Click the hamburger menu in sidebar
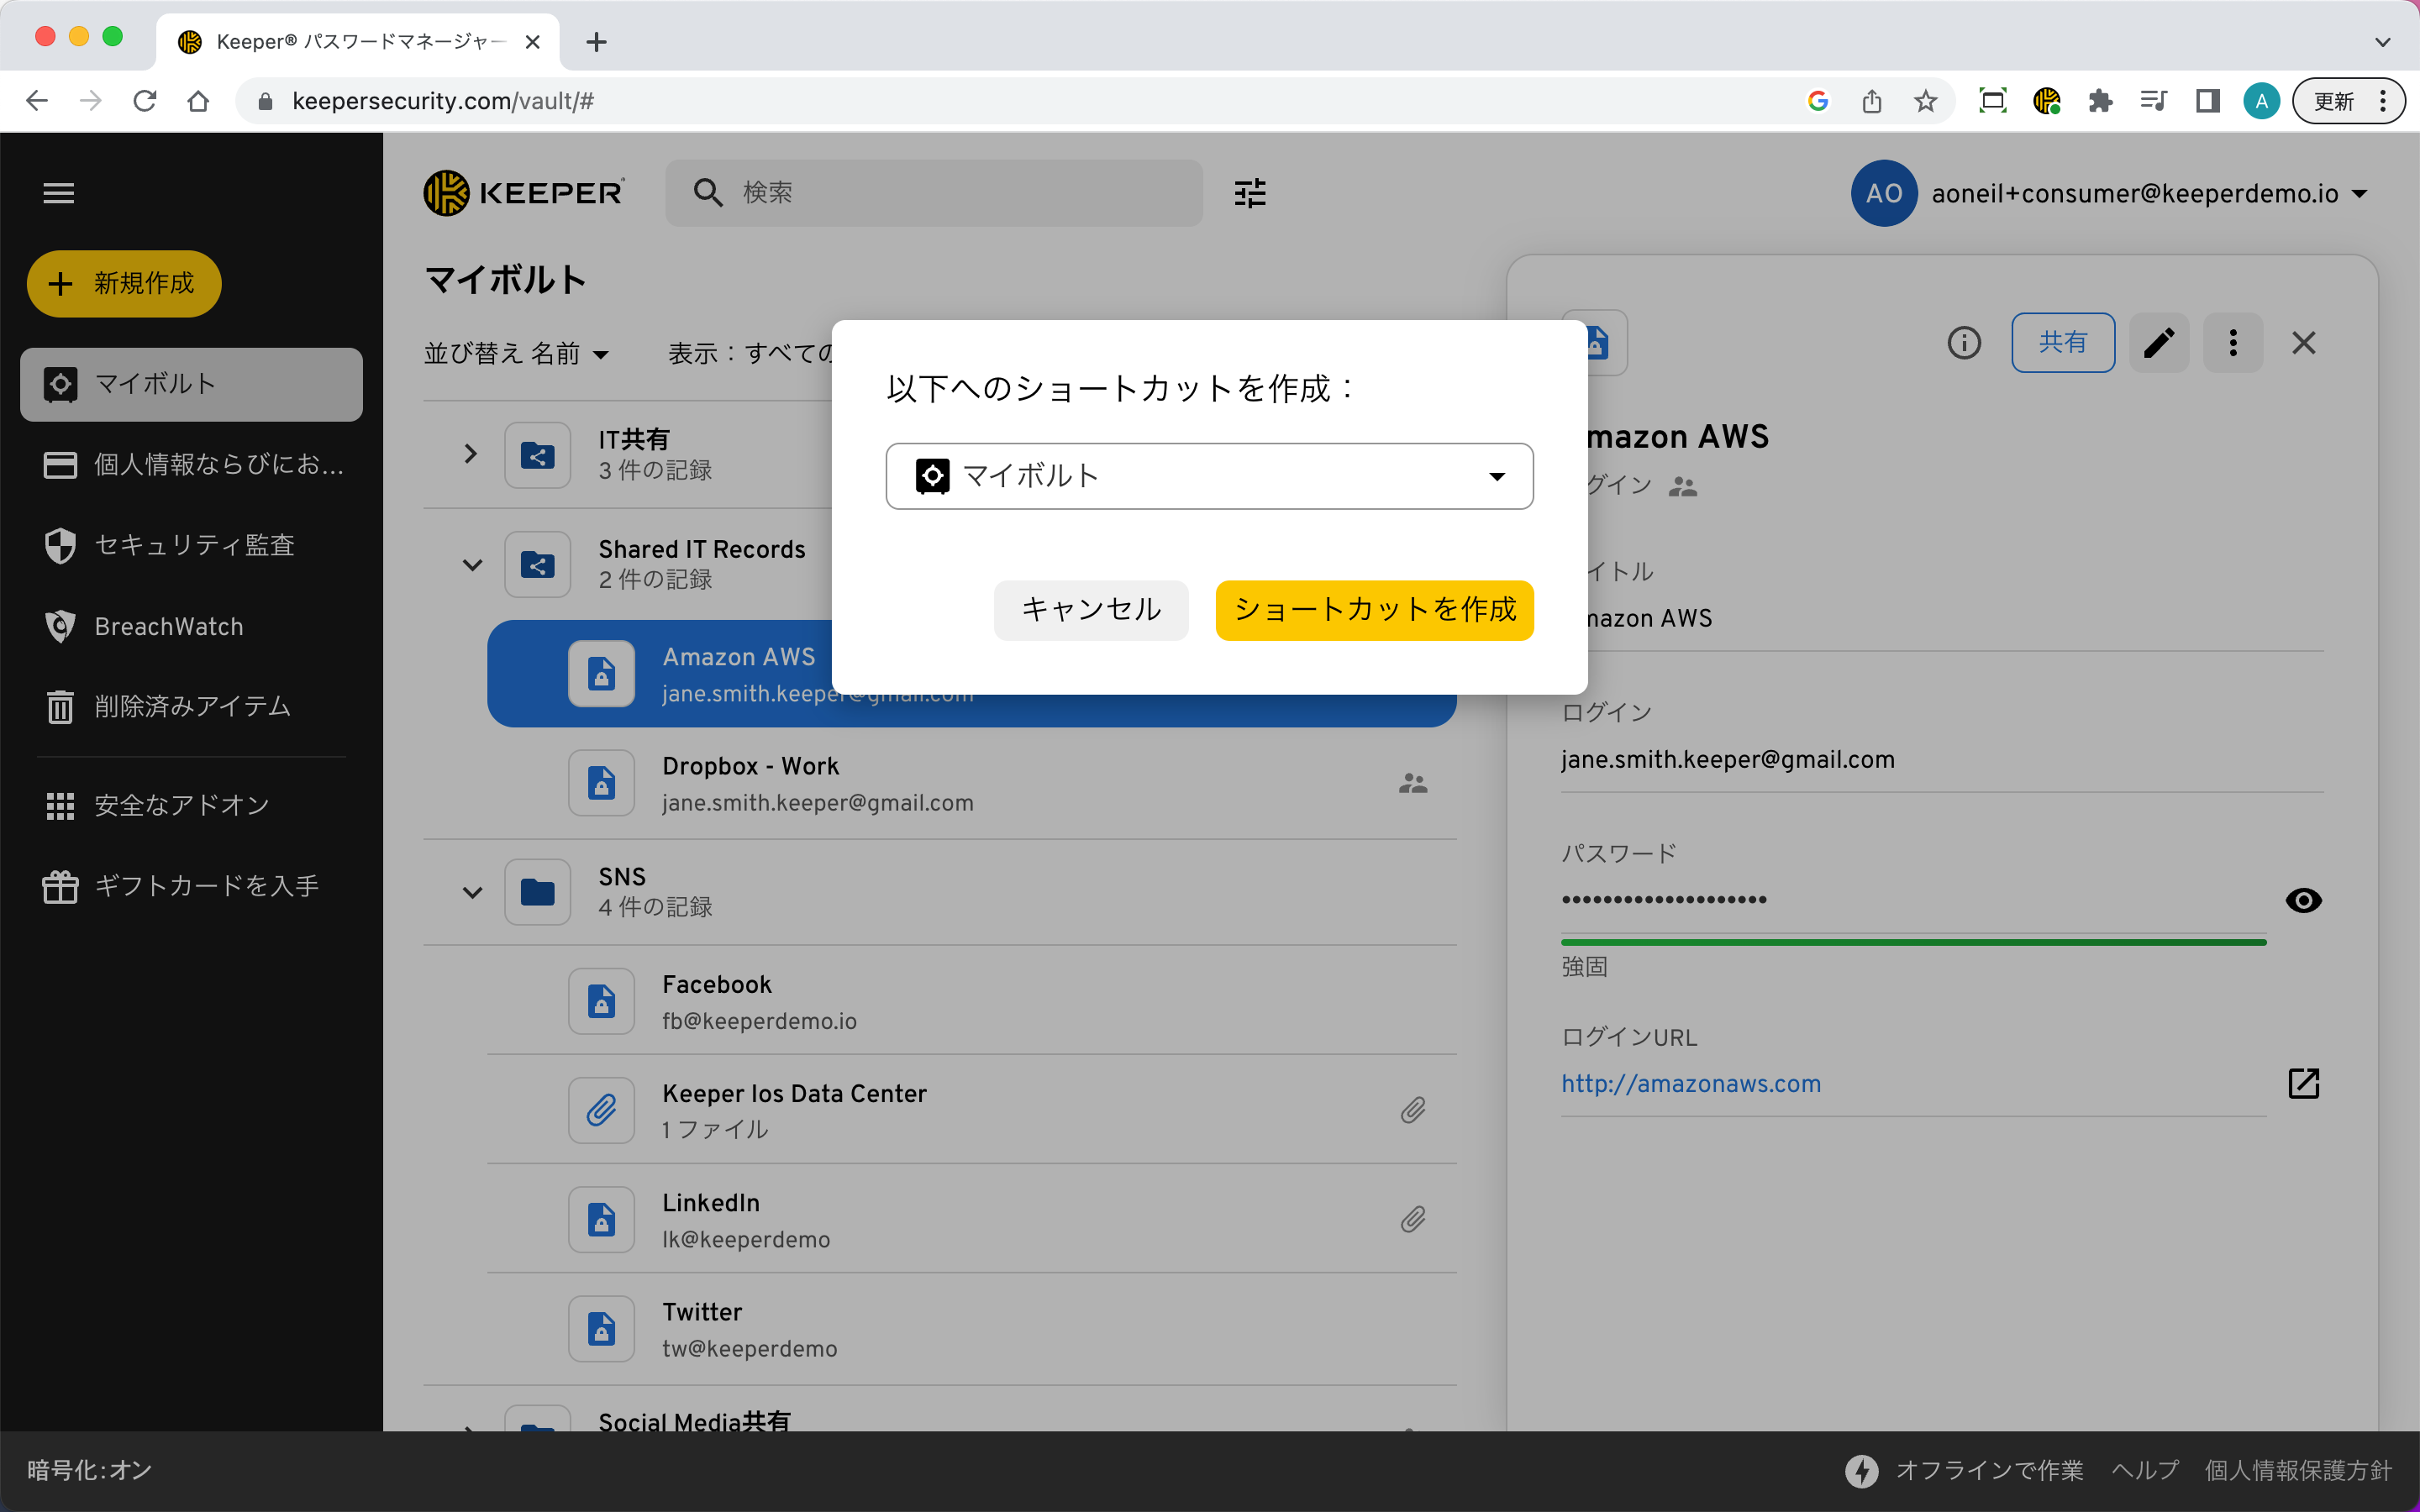 [x=59, y=193]
